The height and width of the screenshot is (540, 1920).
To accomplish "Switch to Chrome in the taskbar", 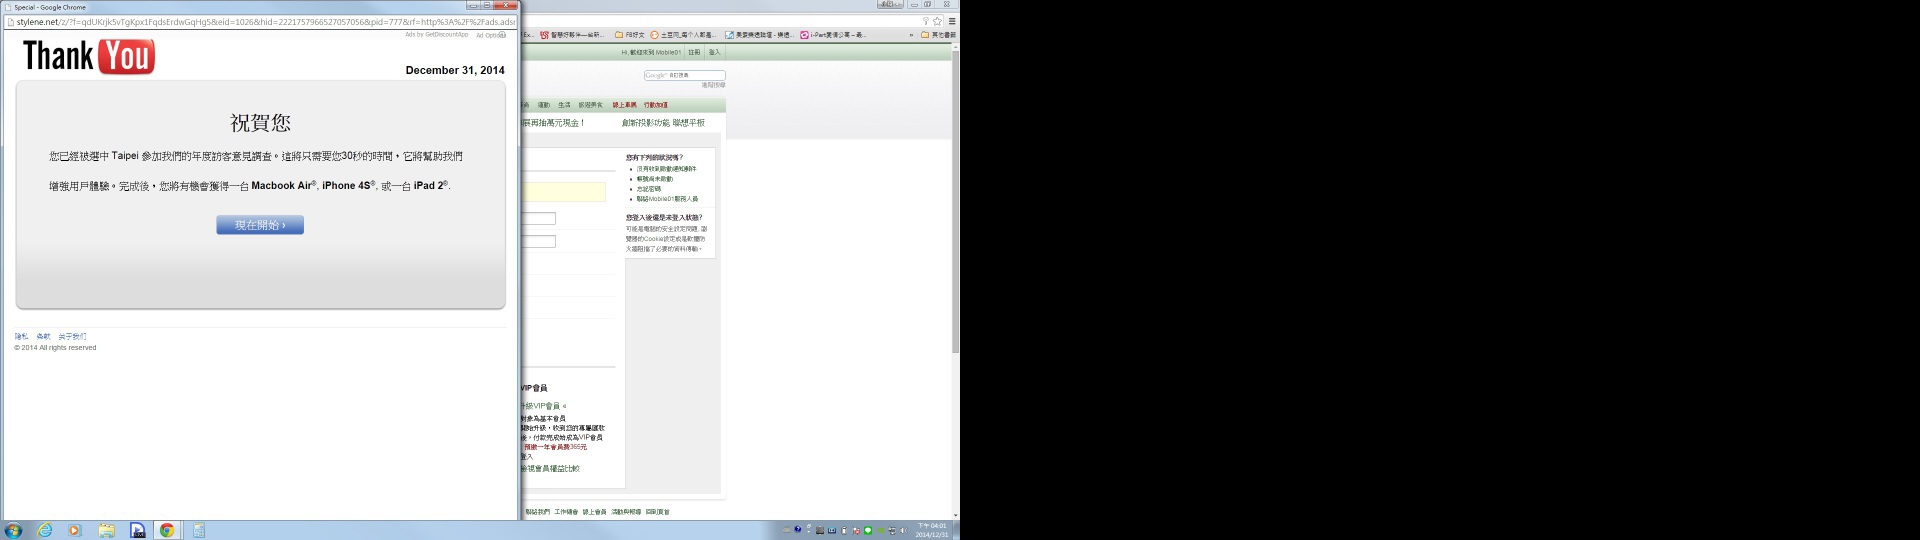I will tap(167, 531).
